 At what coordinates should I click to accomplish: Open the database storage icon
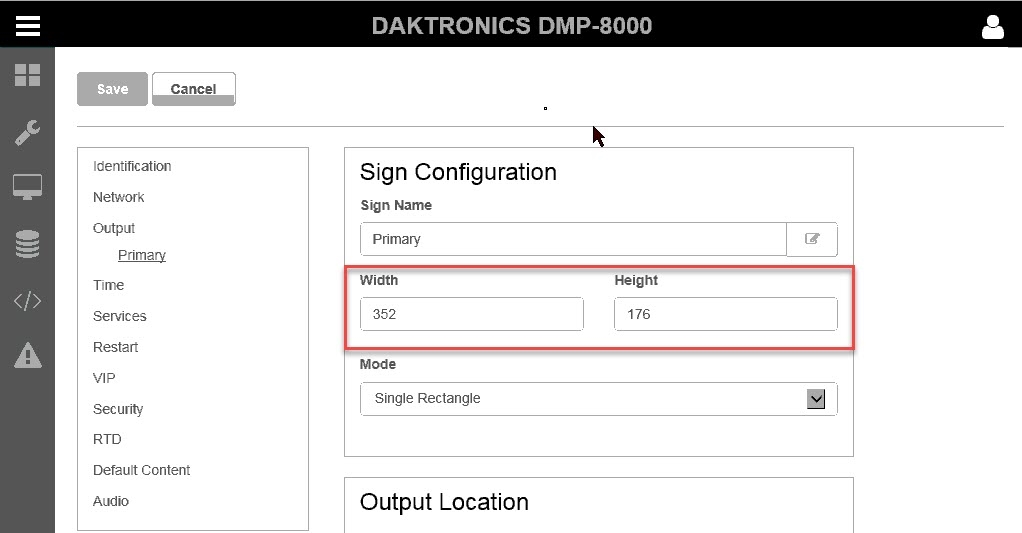pos(27,244)
